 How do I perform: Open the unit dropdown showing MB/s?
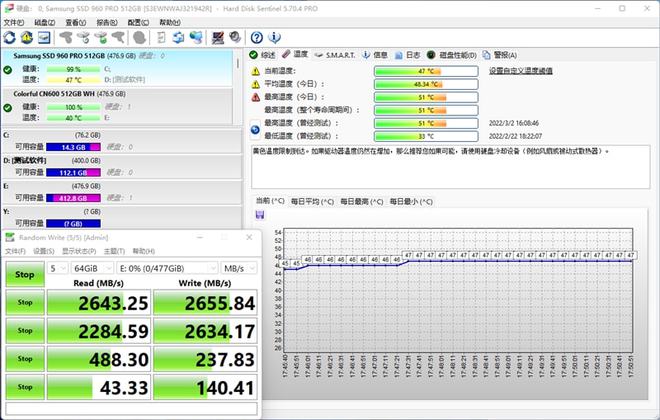click(x=239, y=268)
